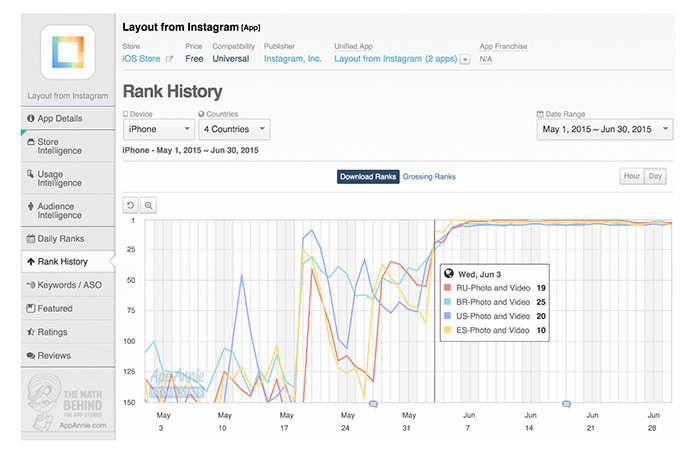The width and height of the screenshot is (700, 450).
Task: Click the Layout from Instagram app icon
Action: point(68,52)
